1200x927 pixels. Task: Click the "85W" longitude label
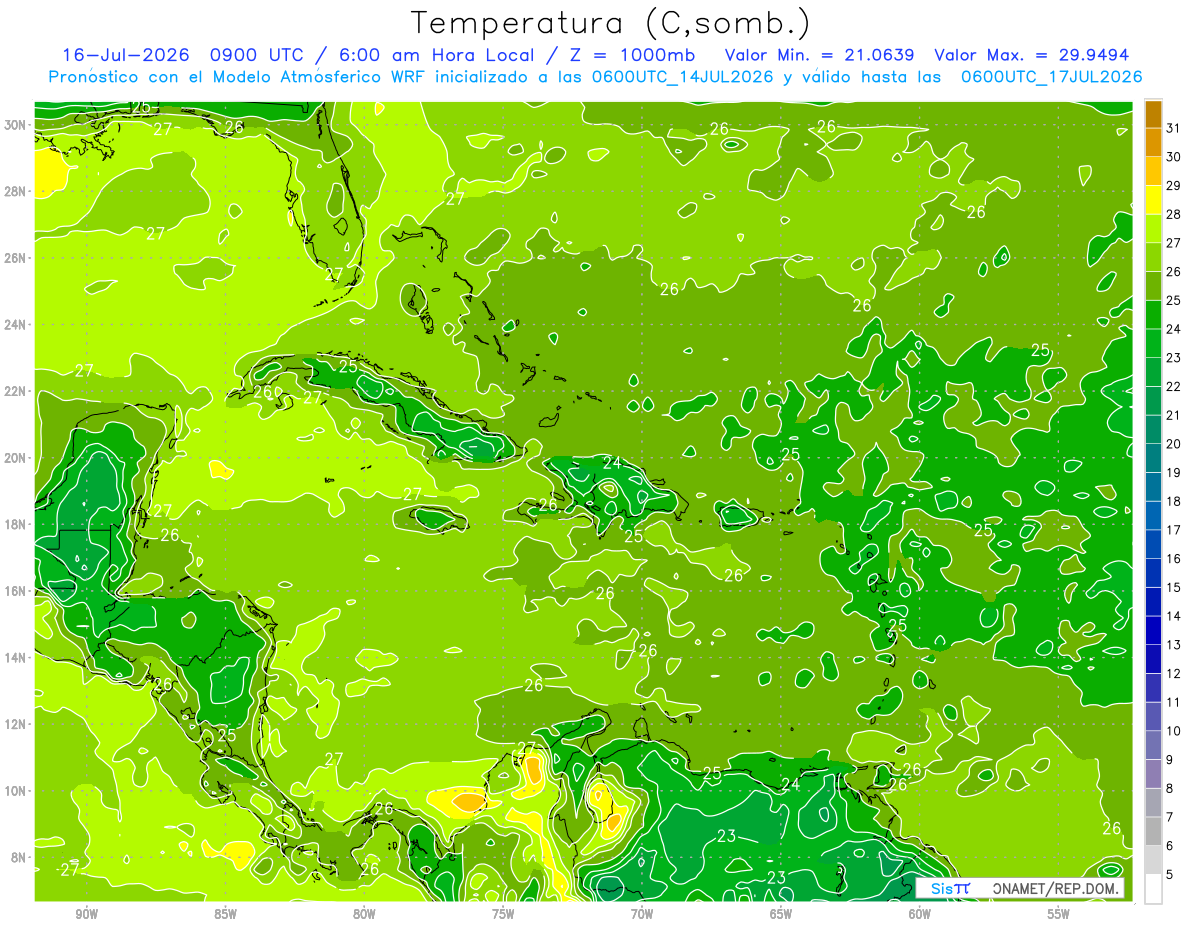(x=225, y=914)
